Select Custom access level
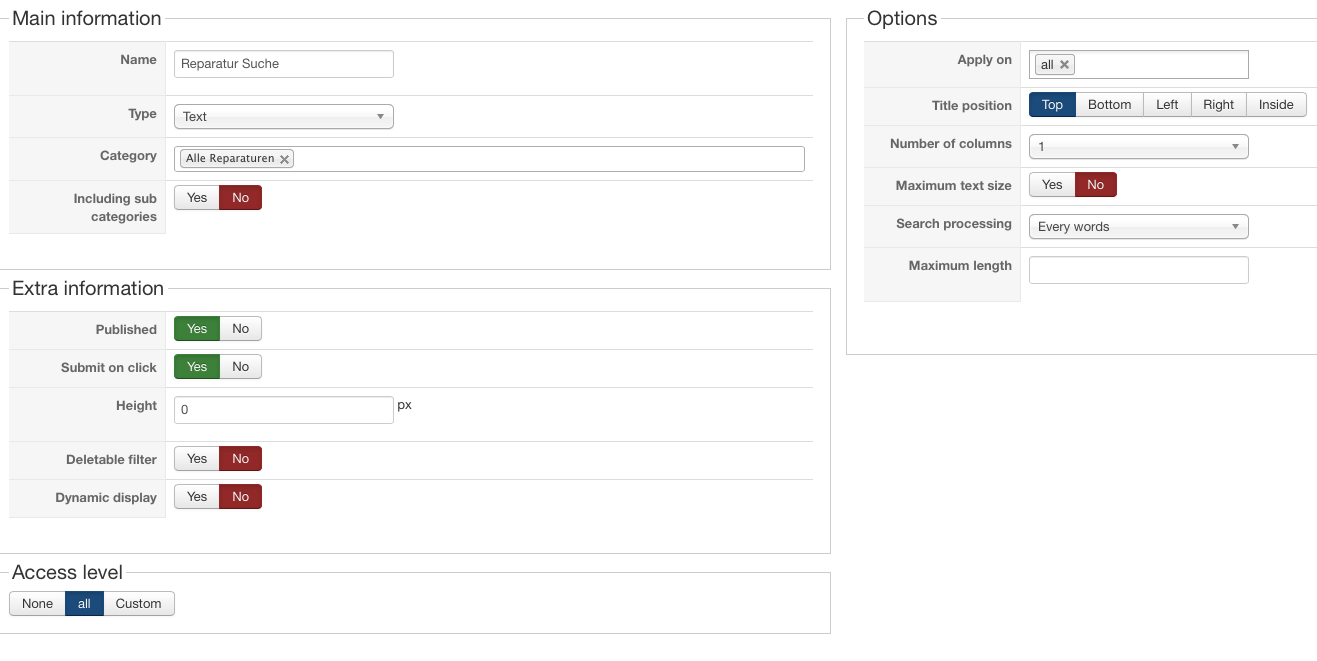This screenshot has height=661, width=1317. point(138,604)
